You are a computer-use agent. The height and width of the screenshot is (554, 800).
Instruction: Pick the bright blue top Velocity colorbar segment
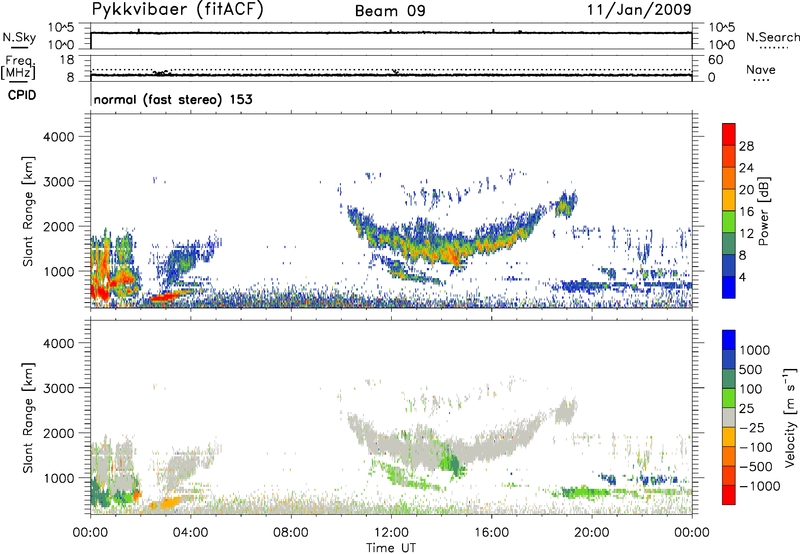click(729, 340)
